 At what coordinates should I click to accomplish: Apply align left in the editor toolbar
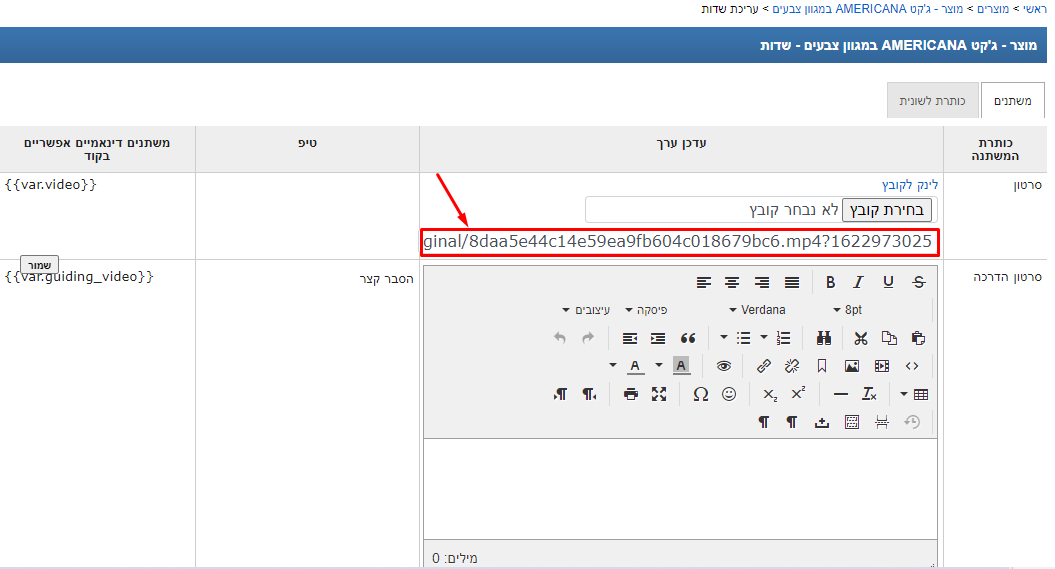[704, 282]
